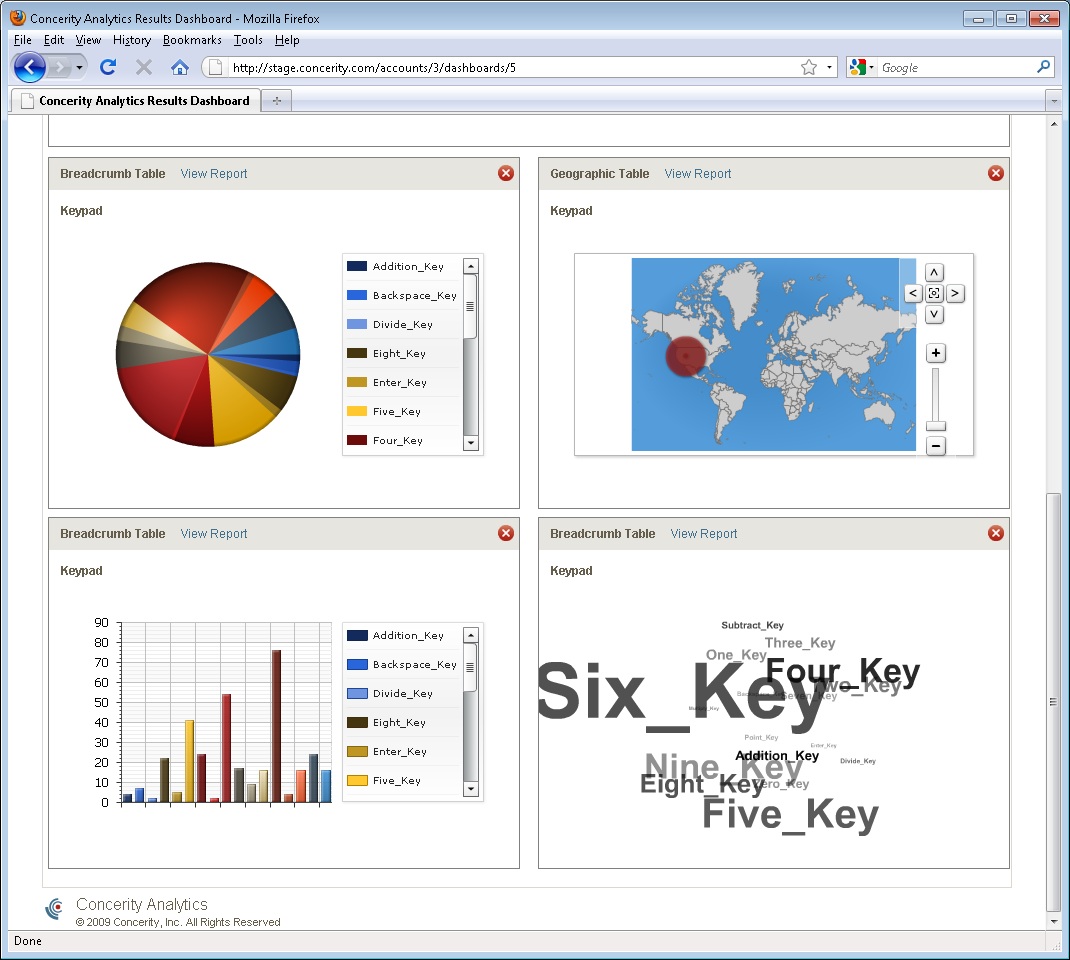This screenshot has height=960, width=1070.
Task: Click the Google search field
Action: (x=957, y=67)
